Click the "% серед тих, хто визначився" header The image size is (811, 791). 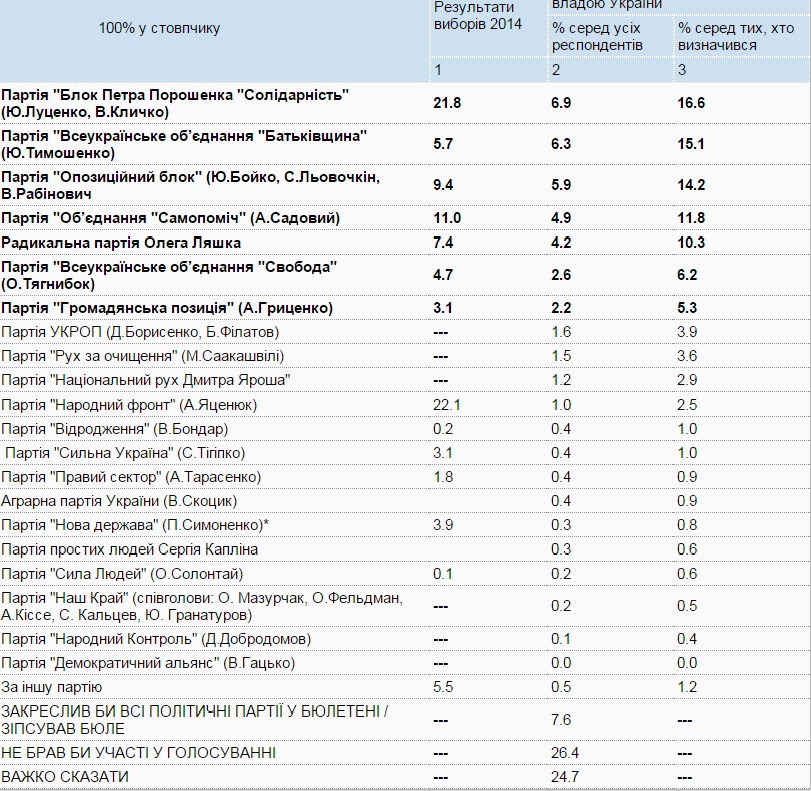pos(736,37)
